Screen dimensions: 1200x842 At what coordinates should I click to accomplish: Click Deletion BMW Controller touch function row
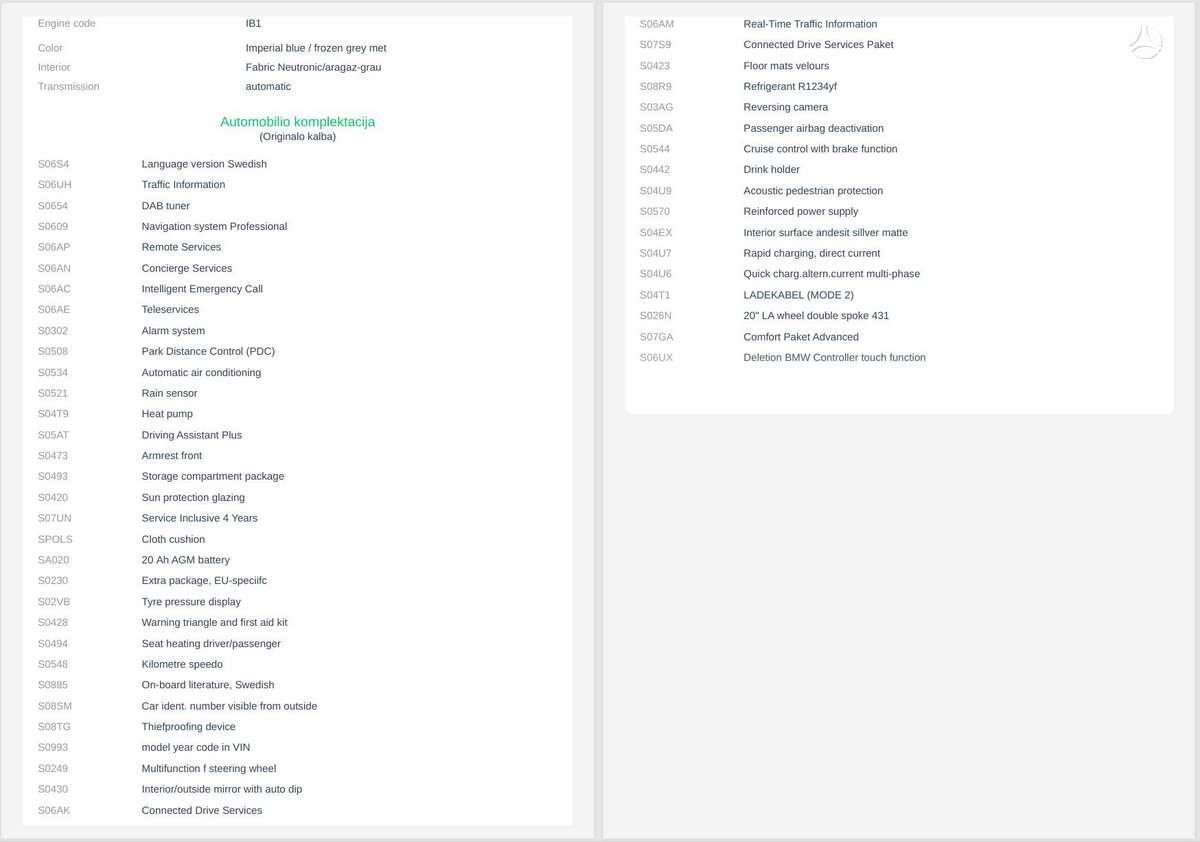899,358
